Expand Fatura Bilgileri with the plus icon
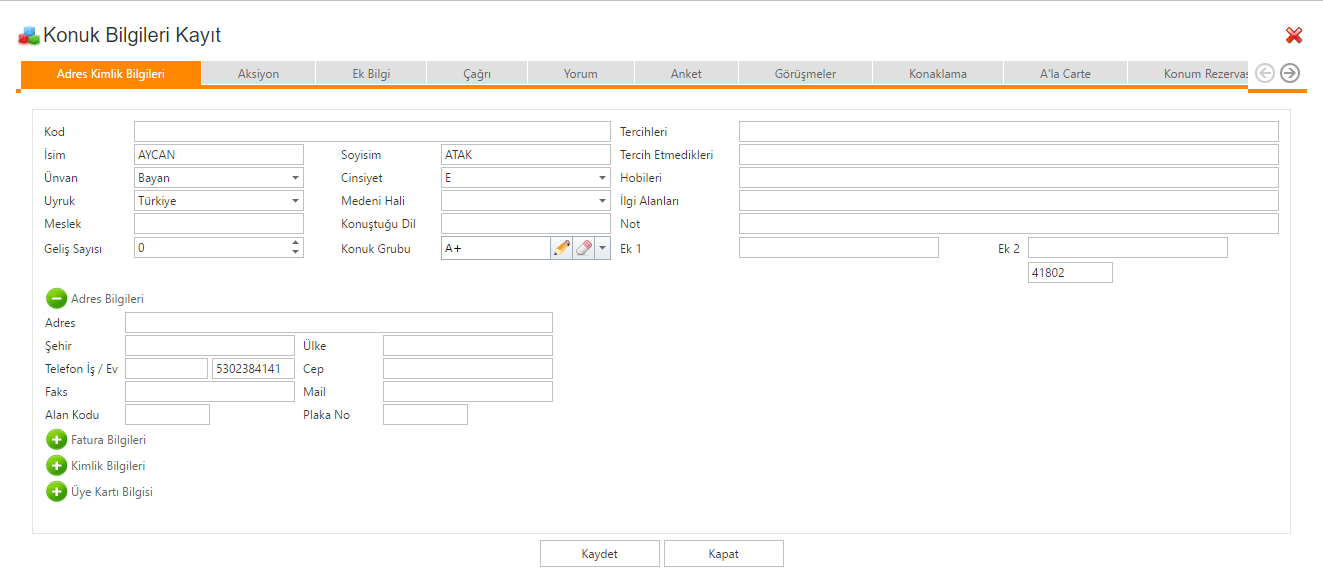 [x=57, y=440]
